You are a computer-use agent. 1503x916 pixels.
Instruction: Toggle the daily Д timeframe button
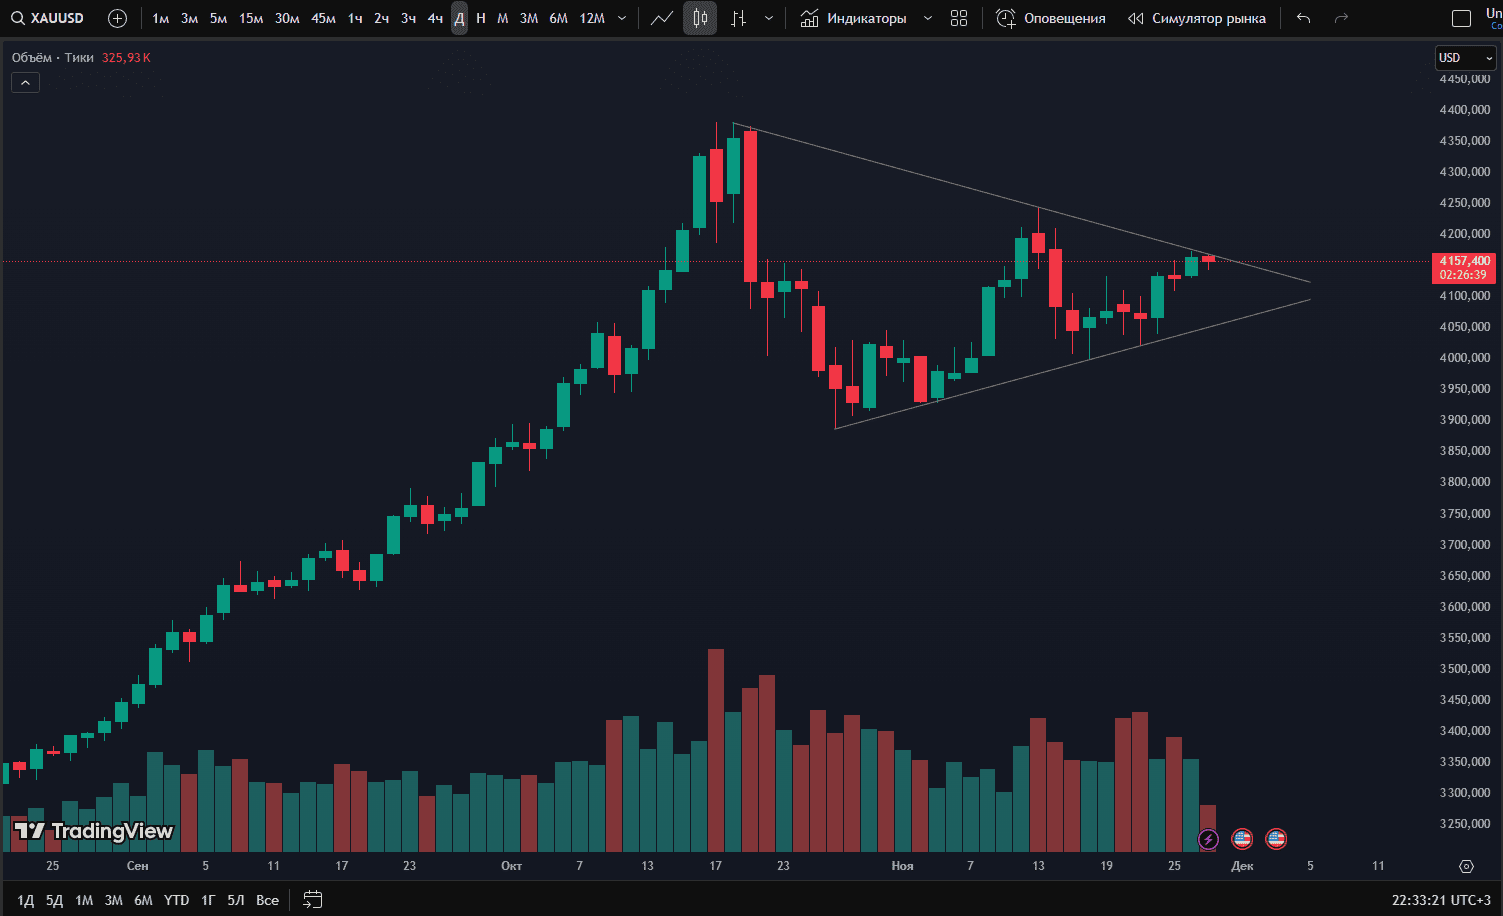[459, 18]
